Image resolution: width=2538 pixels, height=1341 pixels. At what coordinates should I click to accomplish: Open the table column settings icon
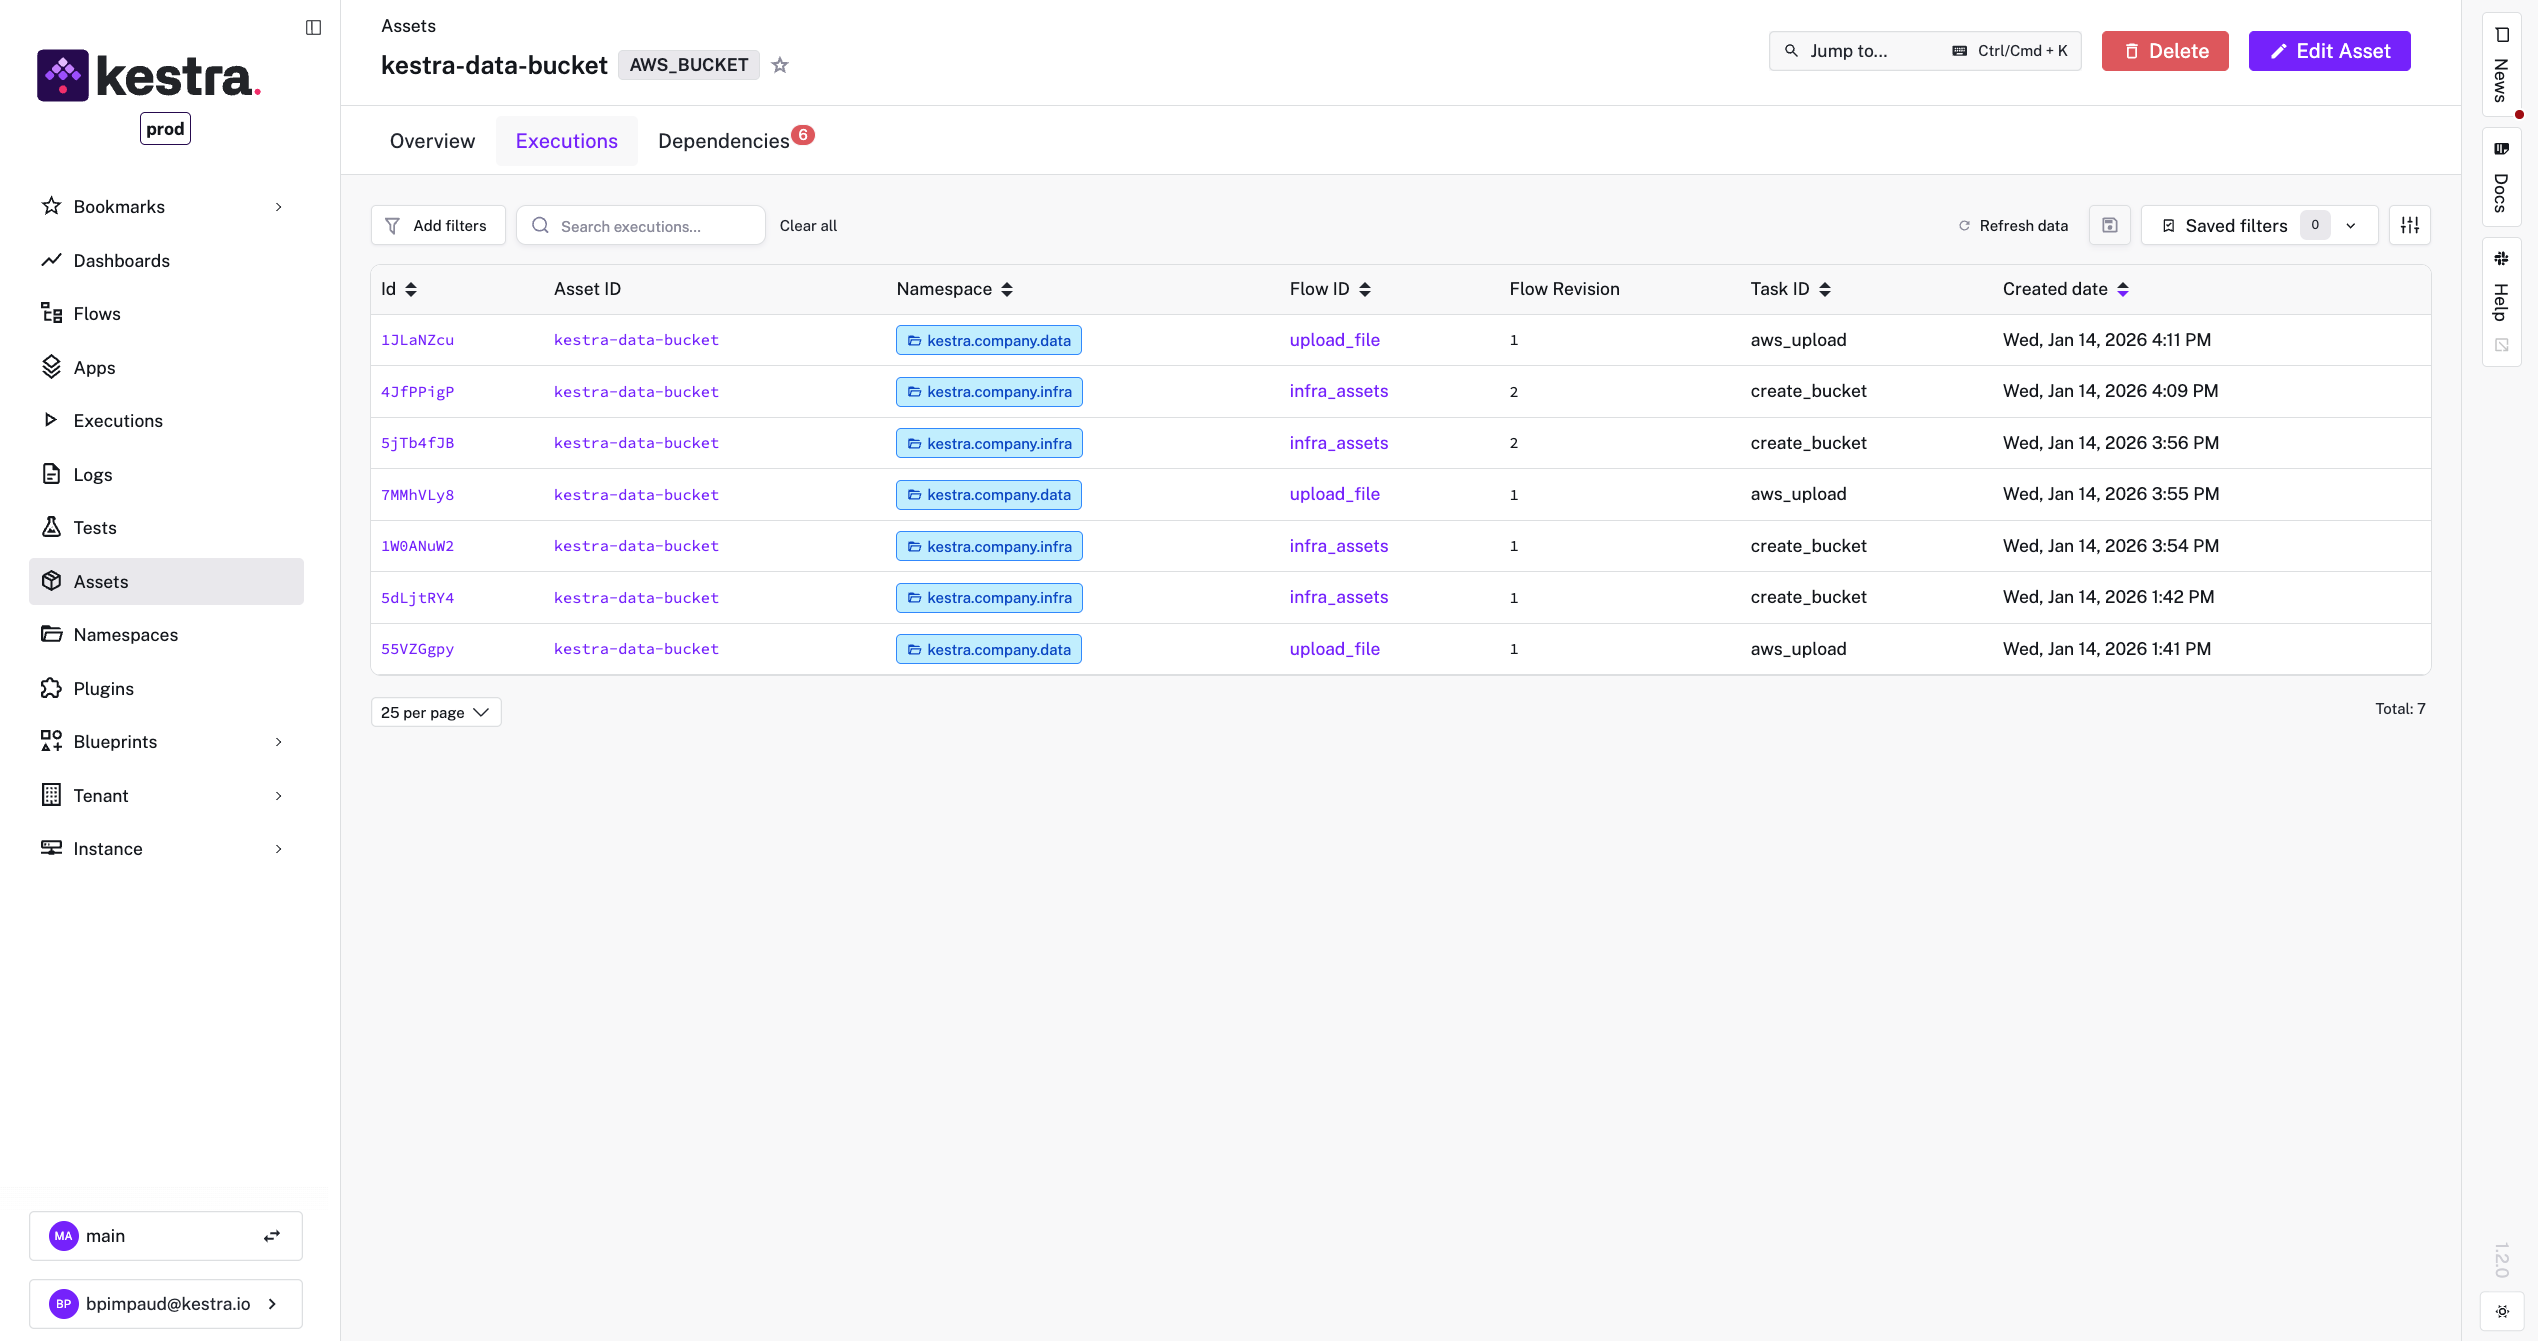(2410, 225)
